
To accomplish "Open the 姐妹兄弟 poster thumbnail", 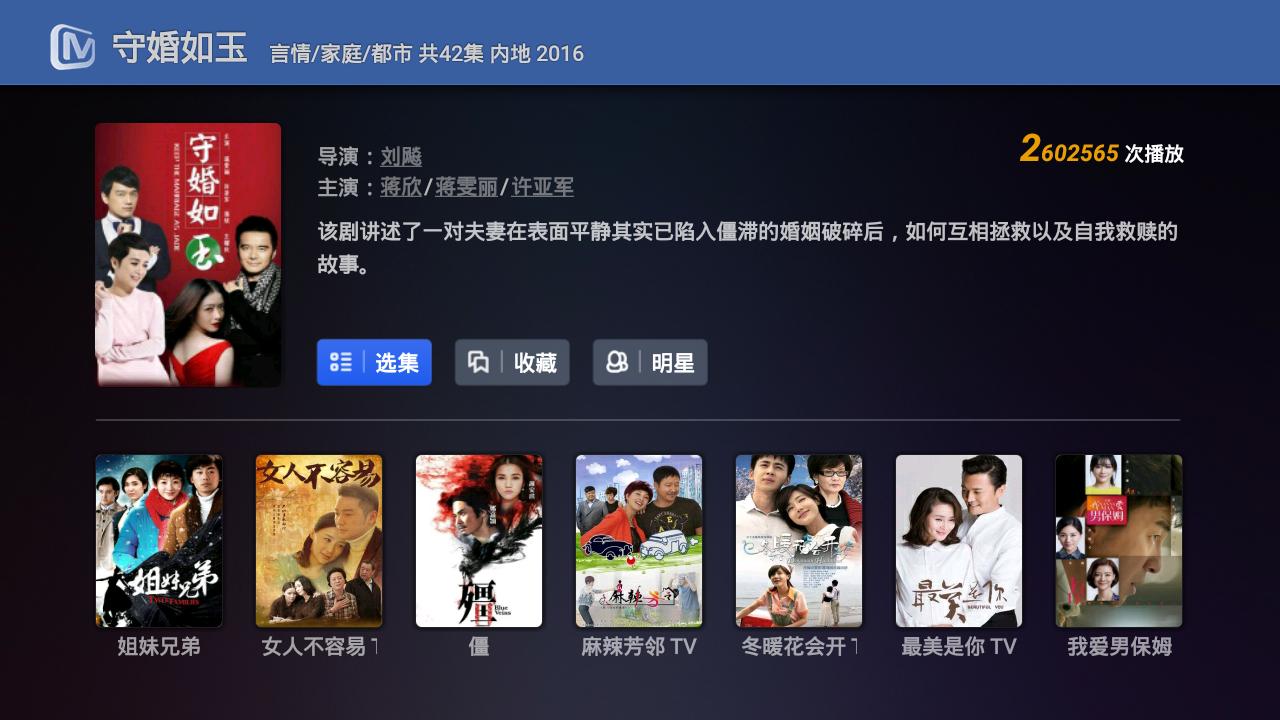I will click(x=159, y=541).
